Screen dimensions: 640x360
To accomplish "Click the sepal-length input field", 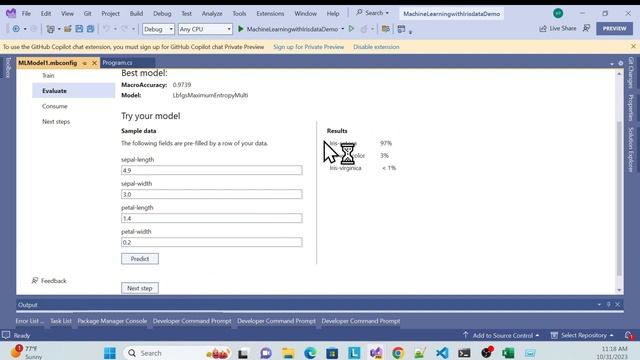I will pyautogui.click(x=212, y=170).
